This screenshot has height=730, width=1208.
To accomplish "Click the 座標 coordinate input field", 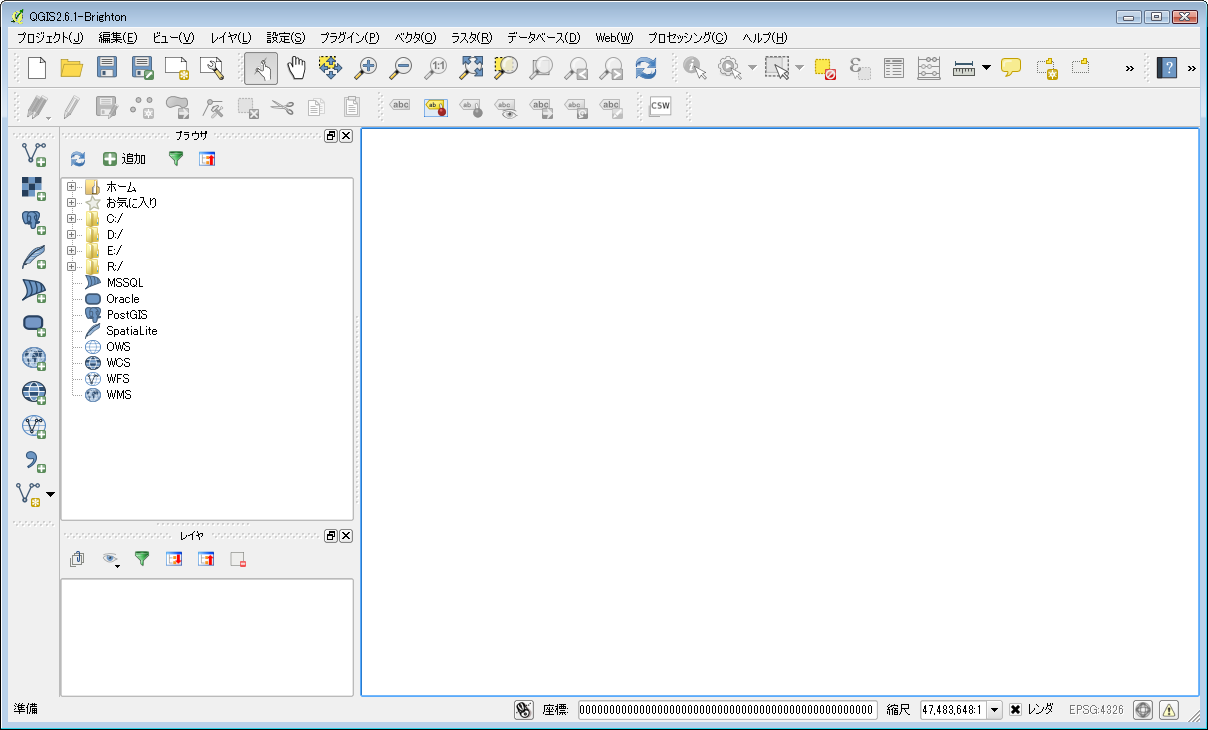I will point(727,709).
